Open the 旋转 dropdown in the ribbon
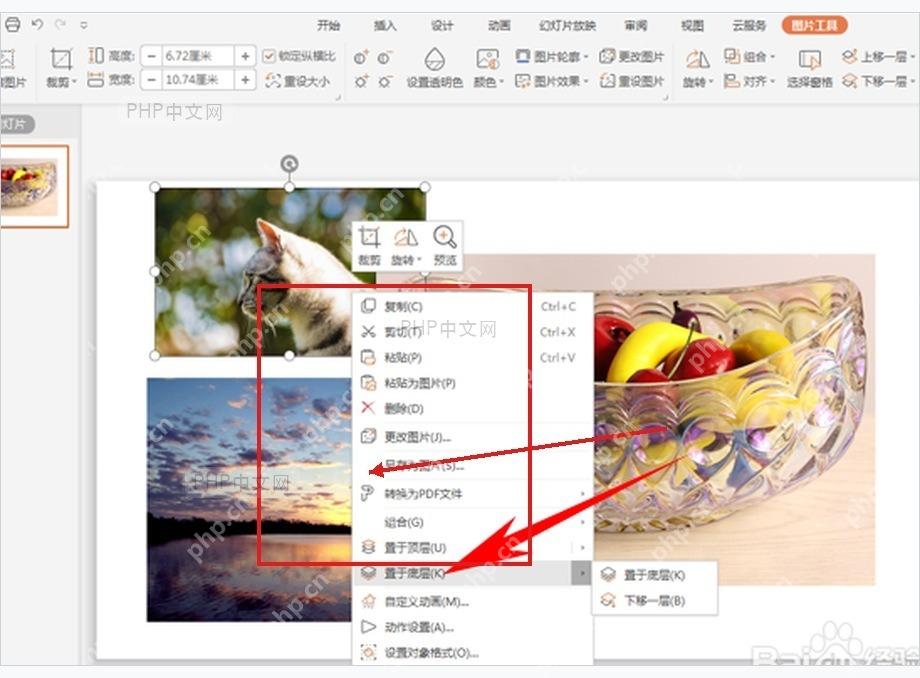The height and width of the screenshot is (678, 920). (698, 67)
